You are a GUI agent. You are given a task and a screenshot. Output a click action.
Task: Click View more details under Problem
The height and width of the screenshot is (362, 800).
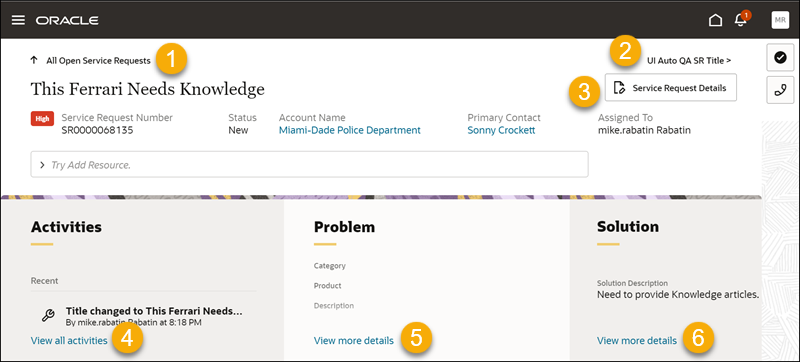pyautogui.click(x=354, y=340)
